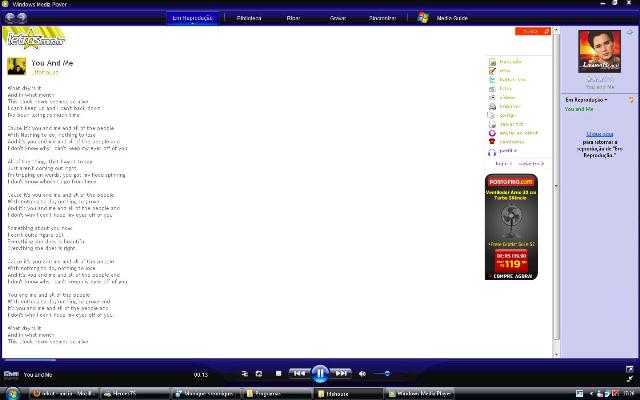Click the salvar txt document icon
The width and height of the screenshot is (640, 400).
pyautogui.click(x=492, y=124)
